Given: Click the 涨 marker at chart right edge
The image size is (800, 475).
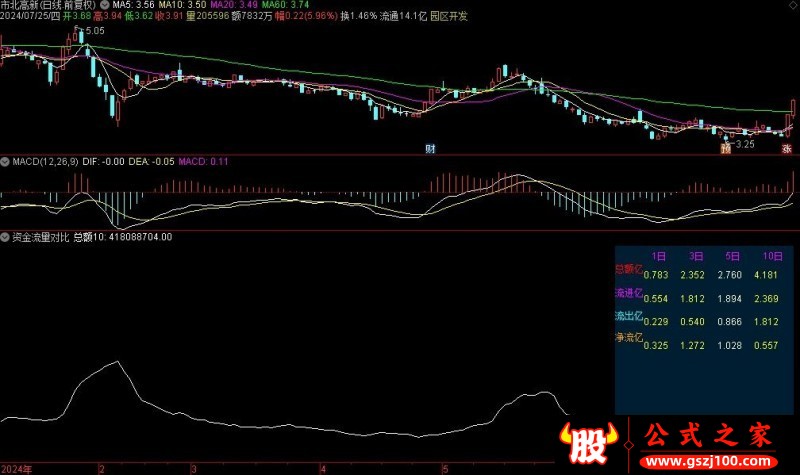Looking at the screenshot, I should point(787,149).
